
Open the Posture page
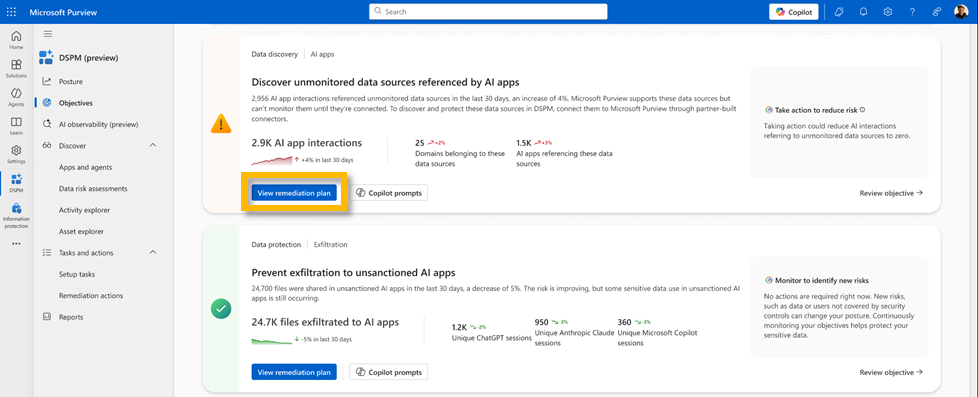(70, 82)
